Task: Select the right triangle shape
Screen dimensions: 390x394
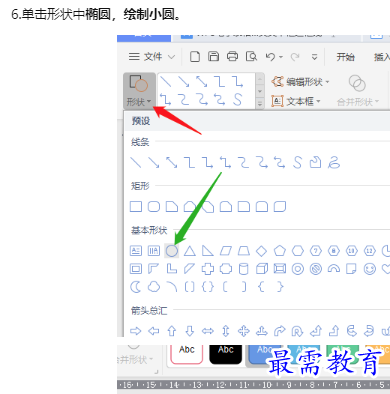Action: (208, 251)
